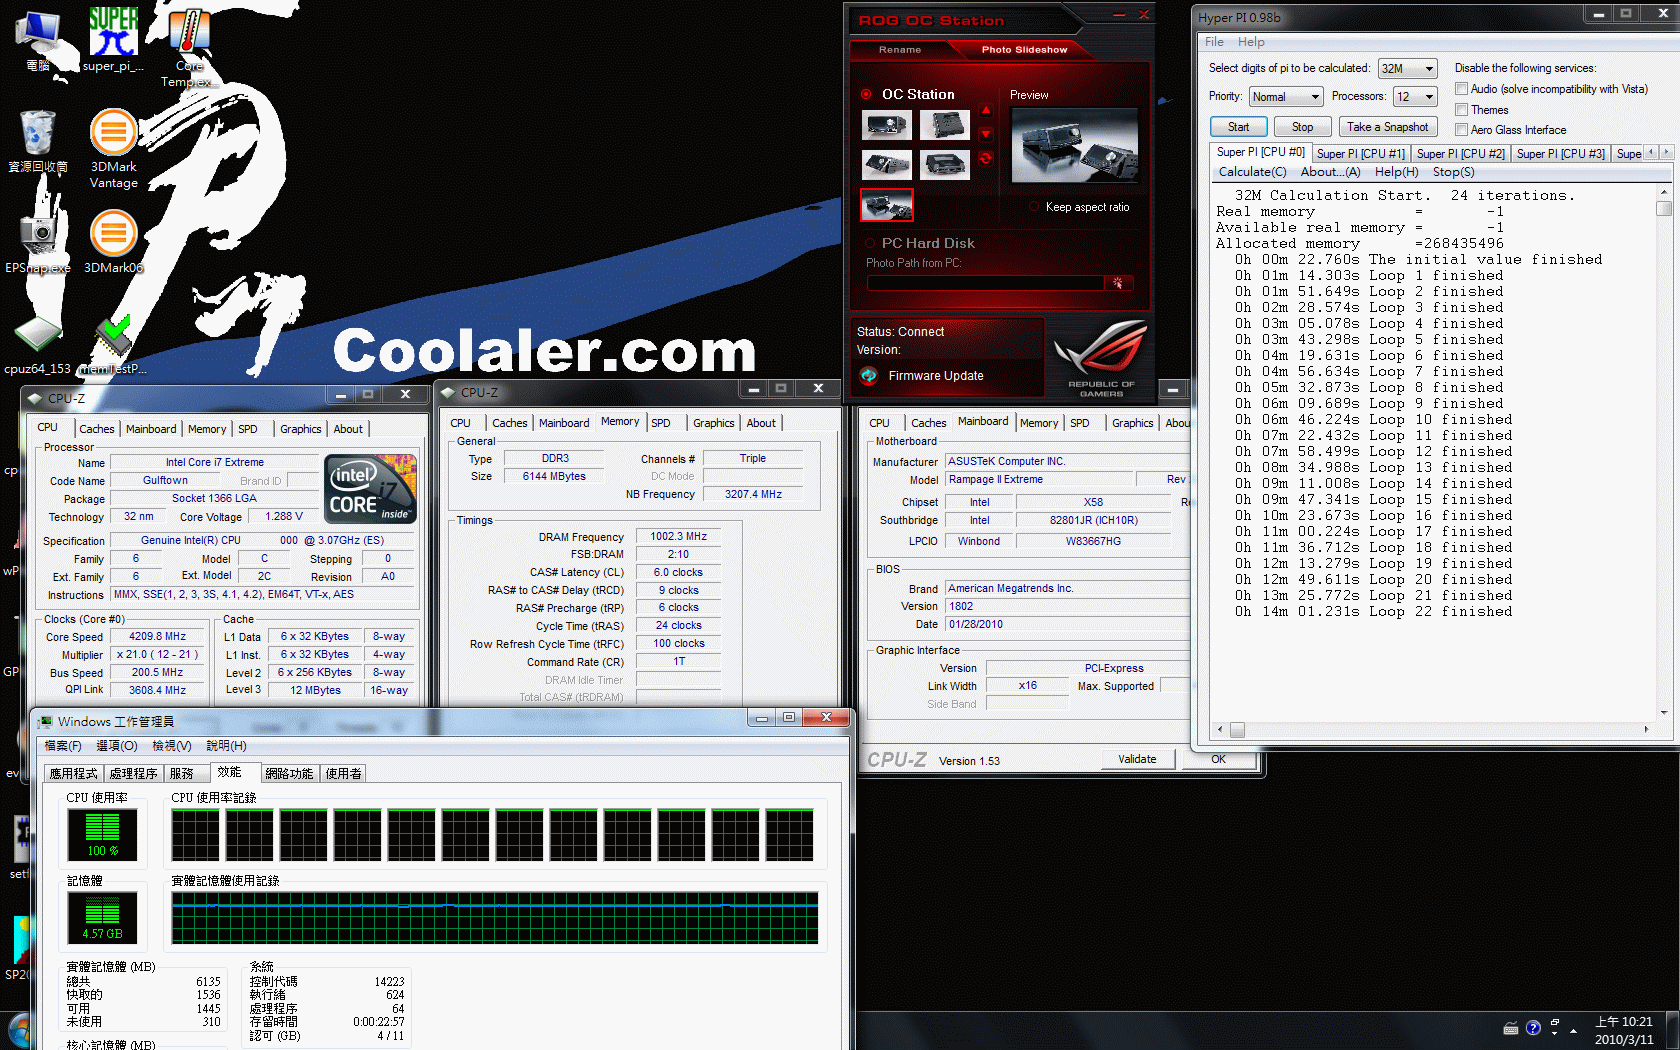Screen dimensions: 1680x1050
Task: Enable the Audio service checkbox in Hyper PI
Action: pyautogui.click(x=1461, y=89)
